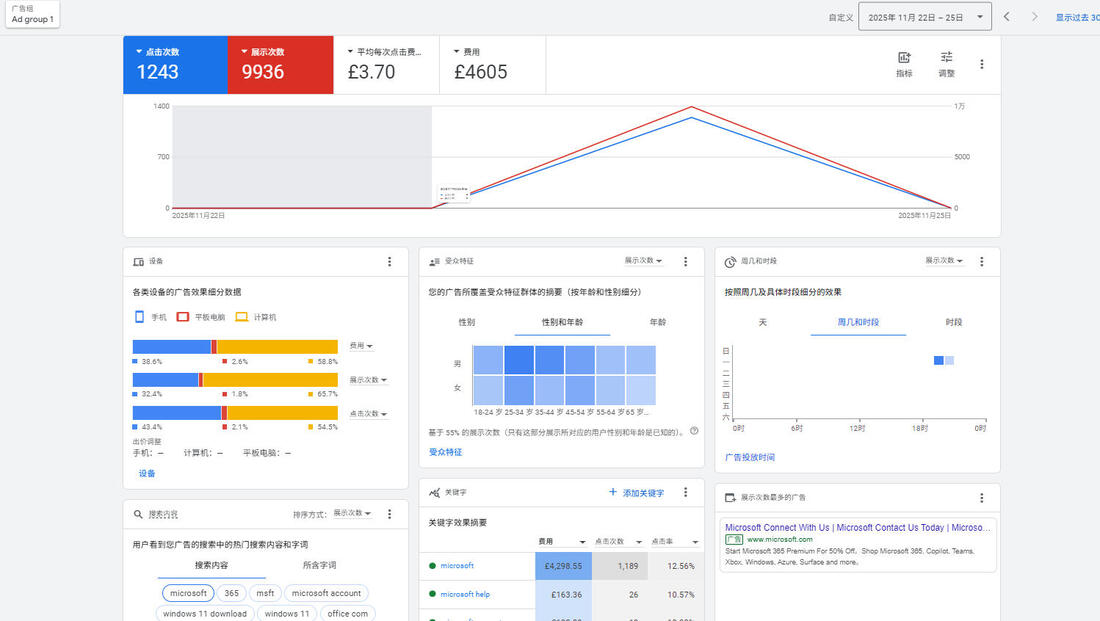Image resolution: width=1100 pixels, height=621 pixels.
Task: Select the 点击次数 blue metric tile
Action: pyautogui.click(x=175, y=65)
